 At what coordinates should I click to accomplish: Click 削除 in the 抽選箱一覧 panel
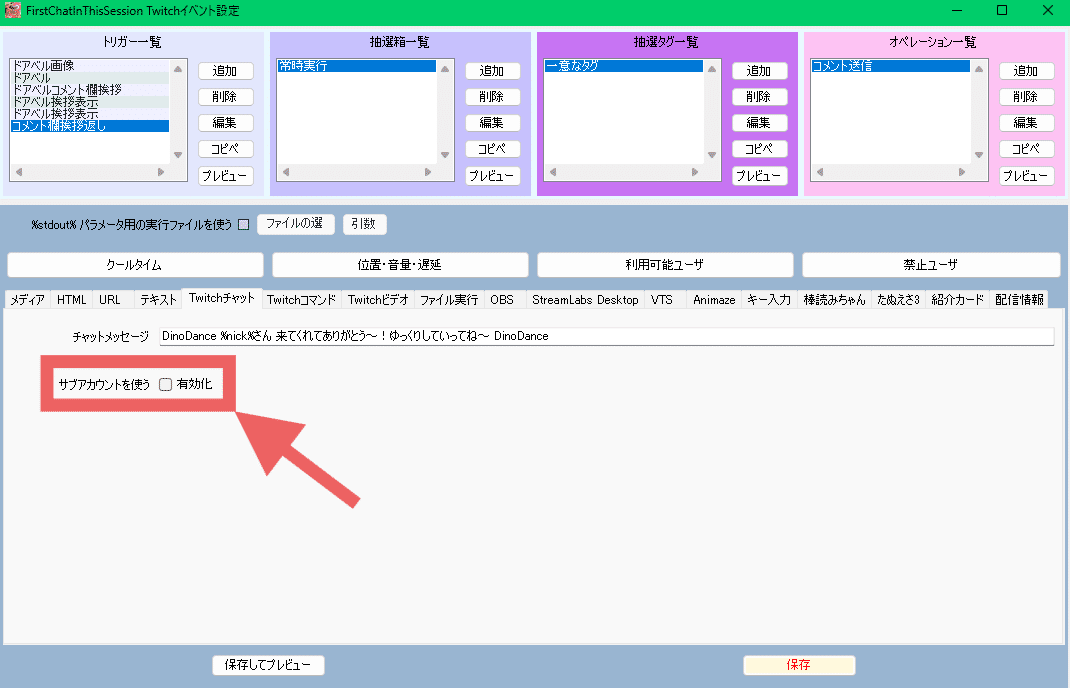[x=492, y=96]
